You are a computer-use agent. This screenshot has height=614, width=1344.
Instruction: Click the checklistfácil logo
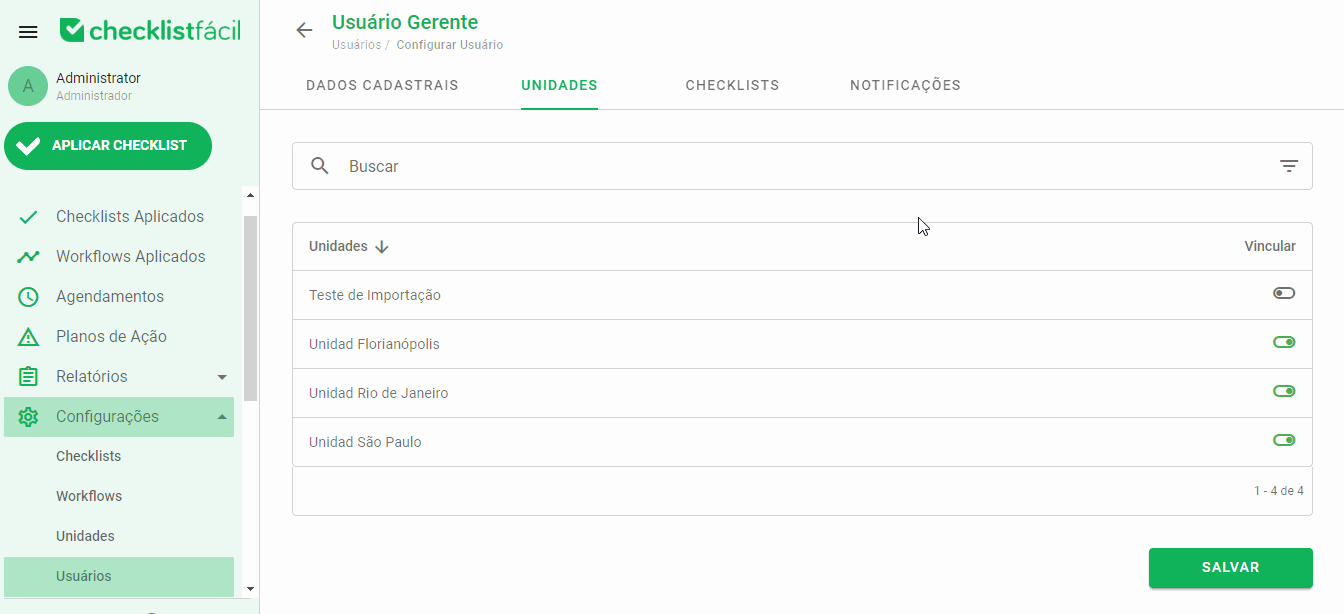[x=150, y=29]
